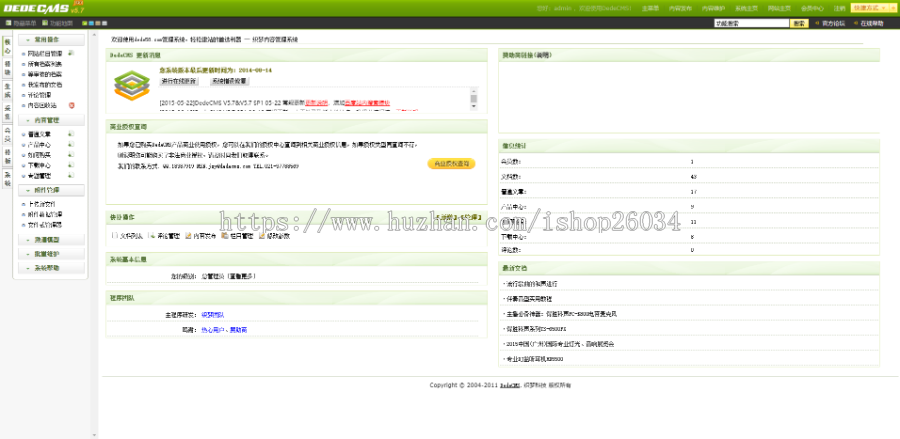Click the speaker icon beside 在线帮助
Viewport: 900px width, 439px height.
click(856, 24)
